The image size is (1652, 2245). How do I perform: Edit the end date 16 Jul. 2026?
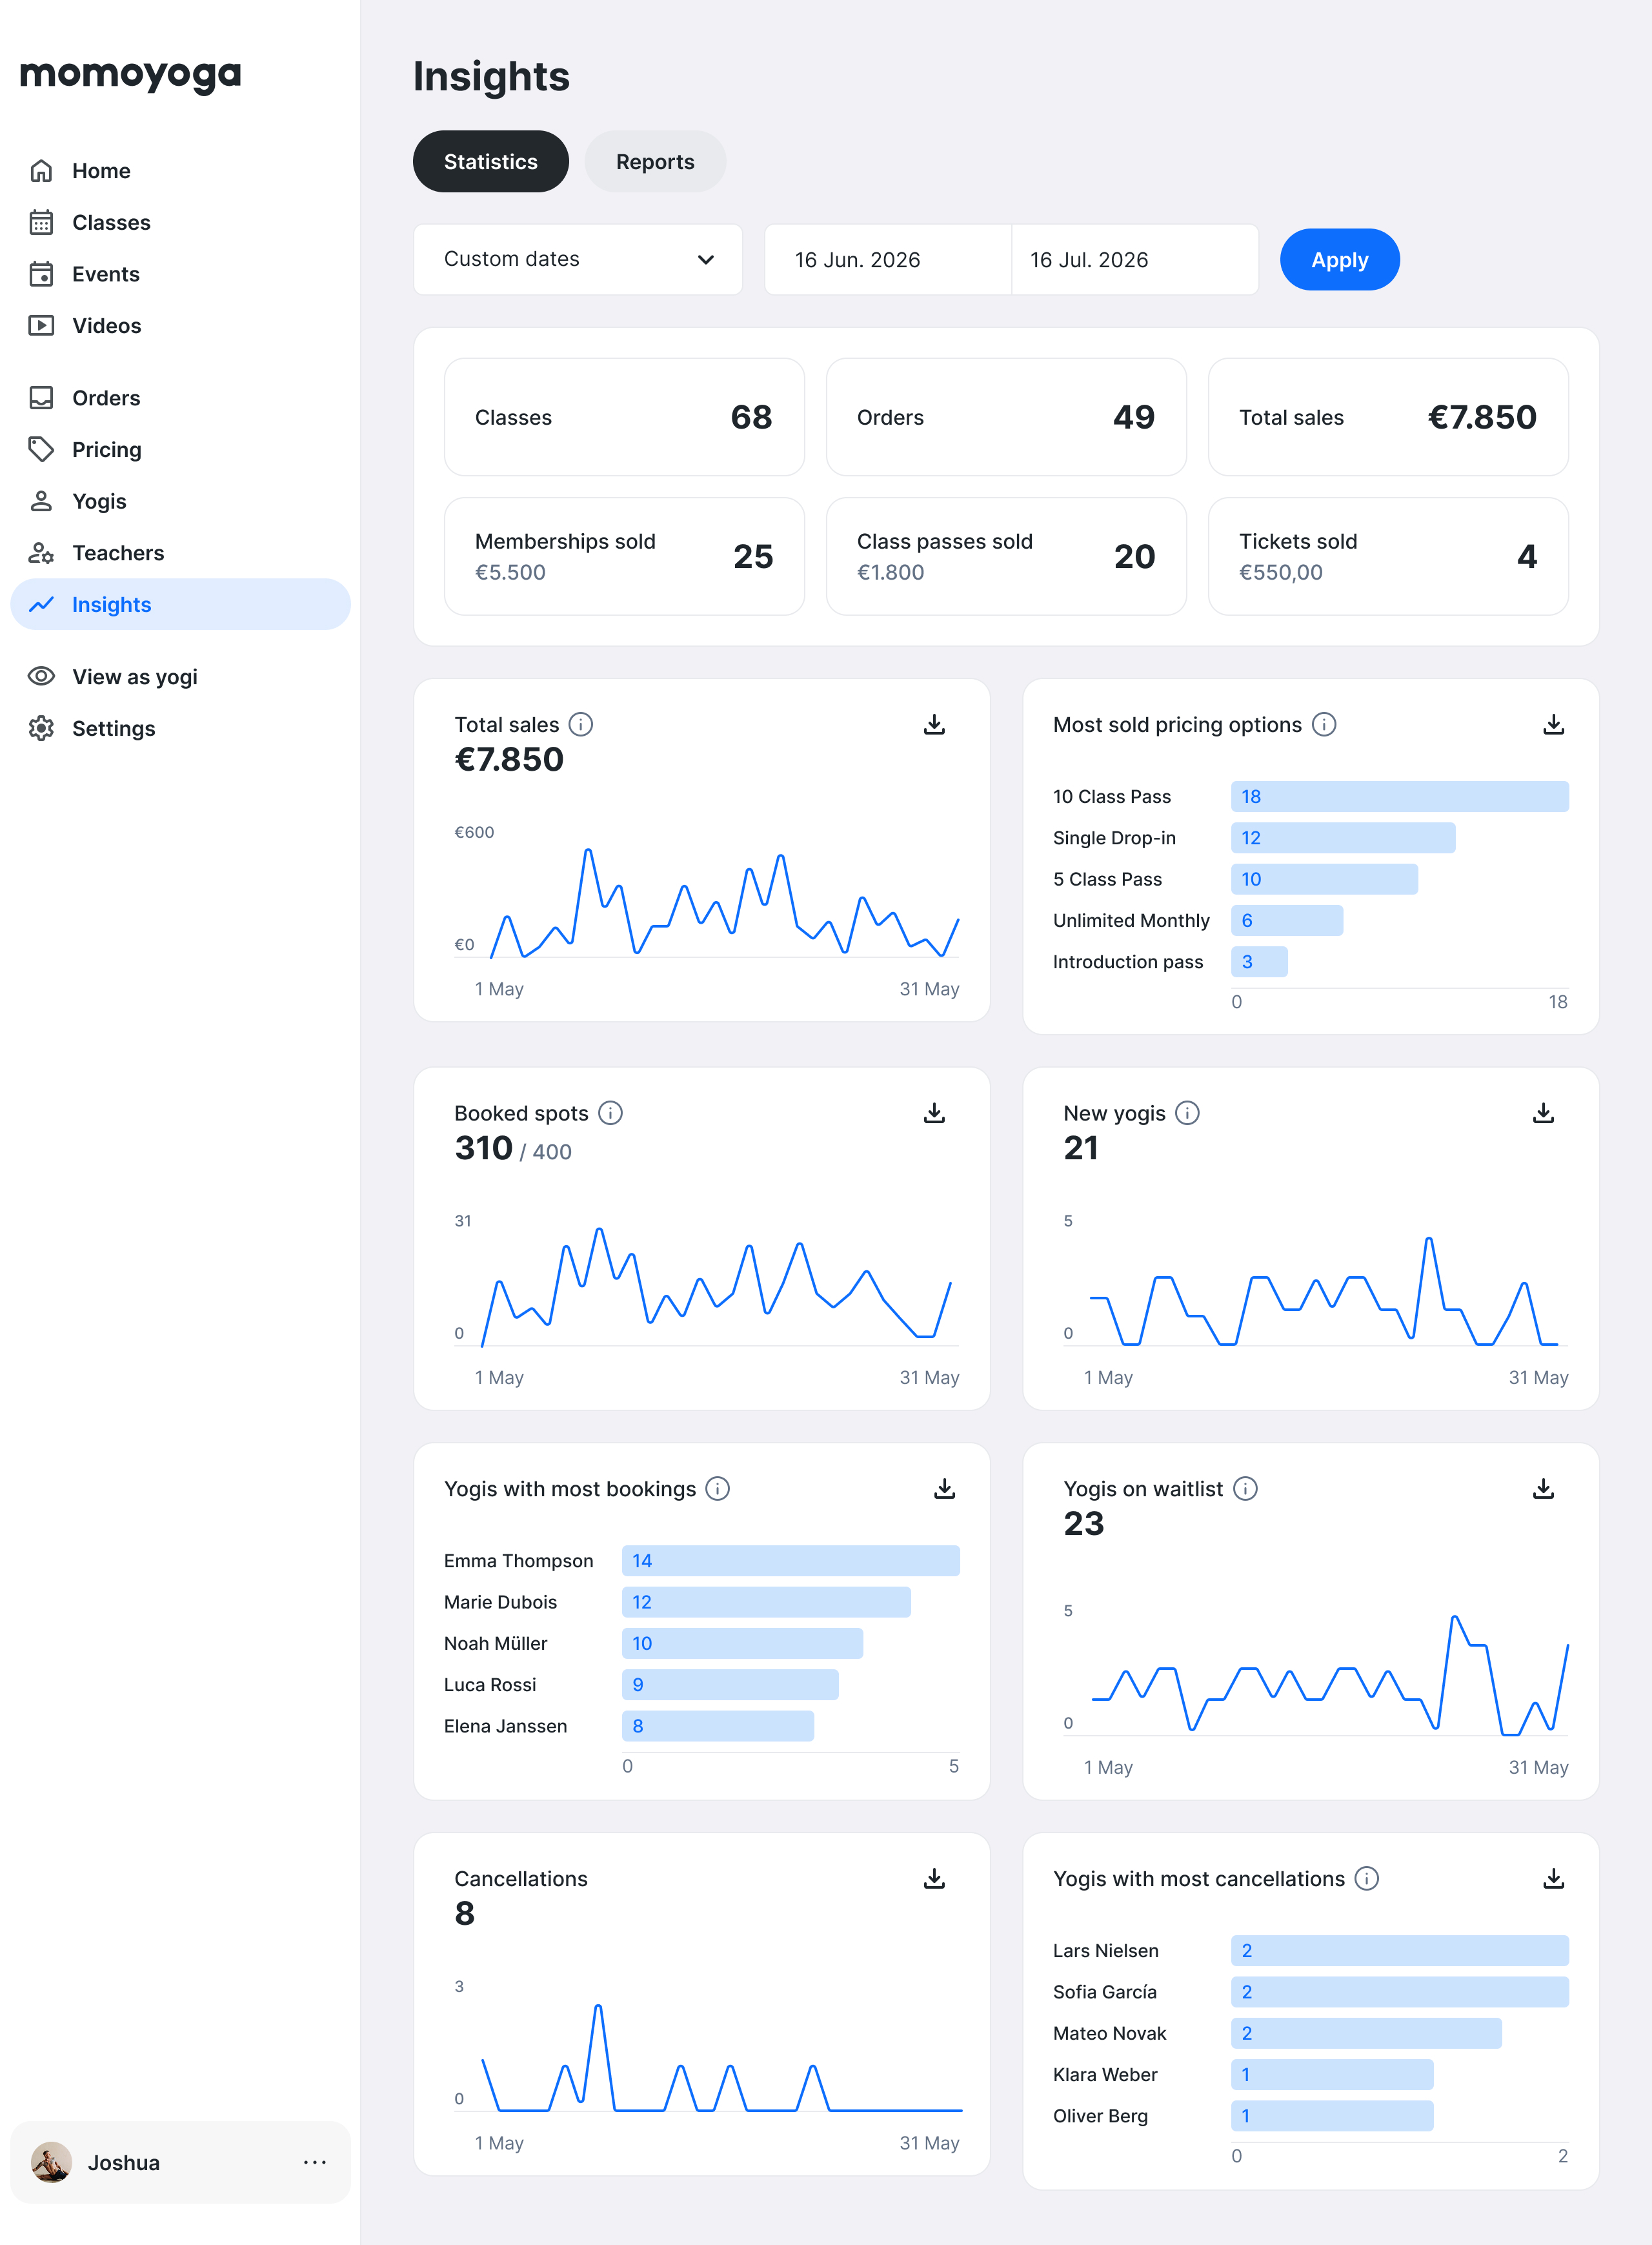click(x=1133, y=260)
